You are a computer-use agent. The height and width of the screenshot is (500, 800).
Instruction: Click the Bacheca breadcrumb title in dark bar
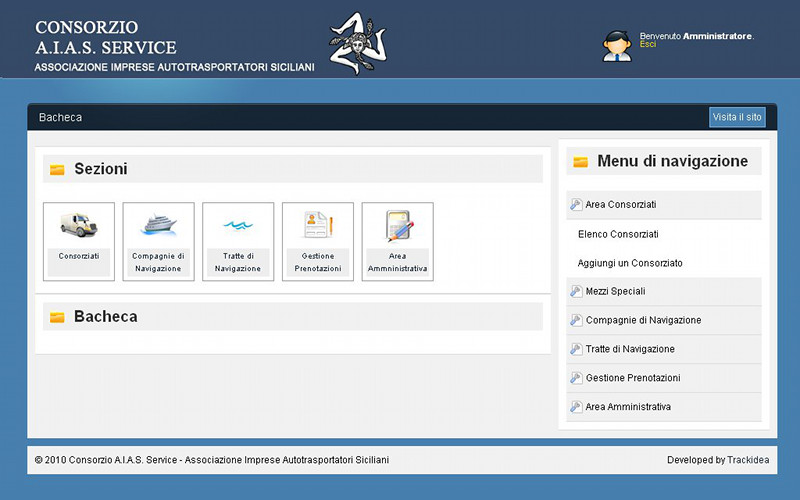pos(60,117)
